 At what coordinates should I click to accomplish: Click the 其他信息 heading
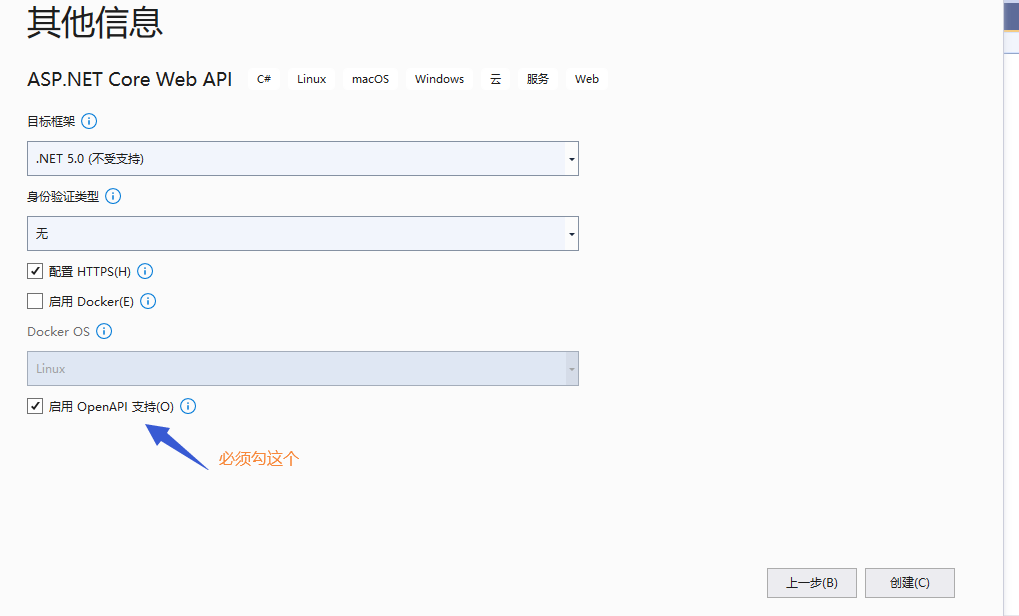click(x=95, y=21)
